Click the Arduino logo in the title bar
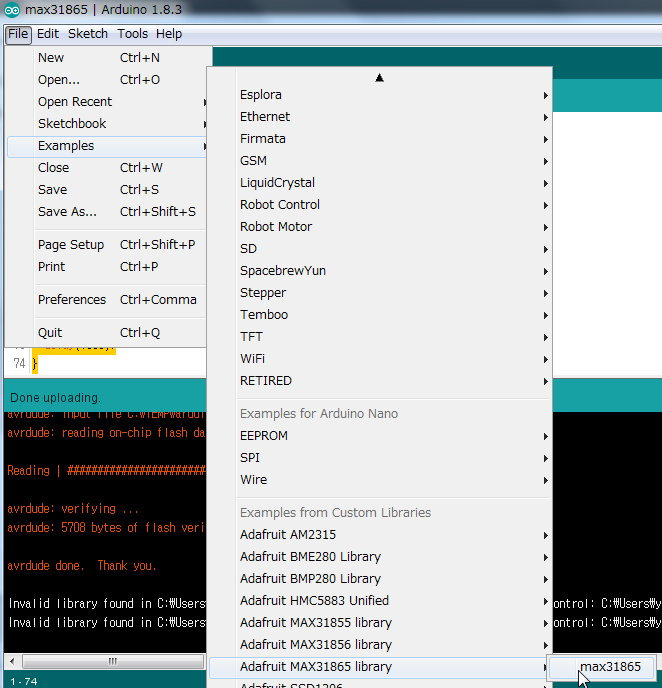 pyautogui.click(x=12, y=9)
